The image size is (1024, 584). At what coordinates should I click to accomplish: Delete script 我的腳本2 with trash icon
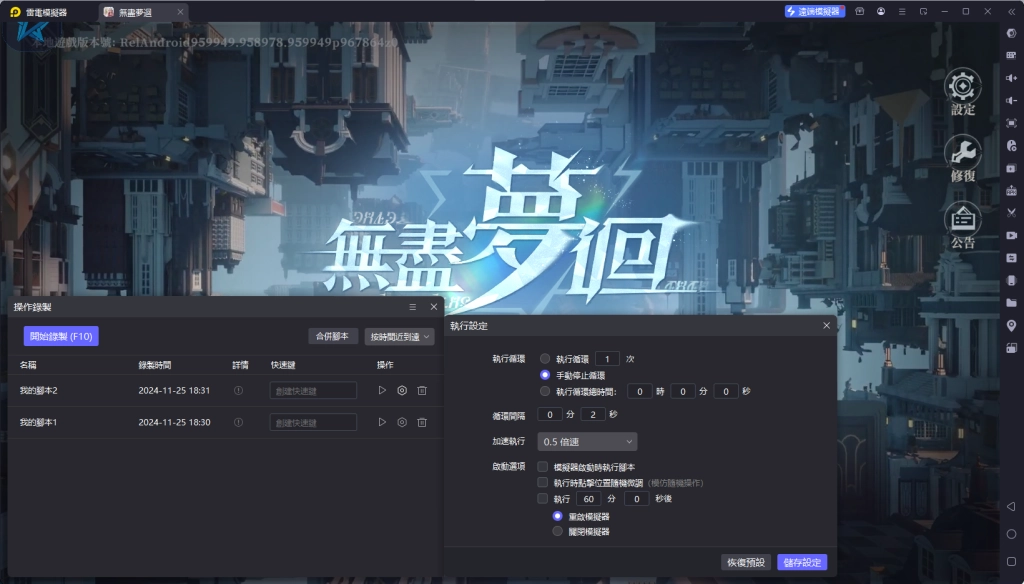(422, 390)
